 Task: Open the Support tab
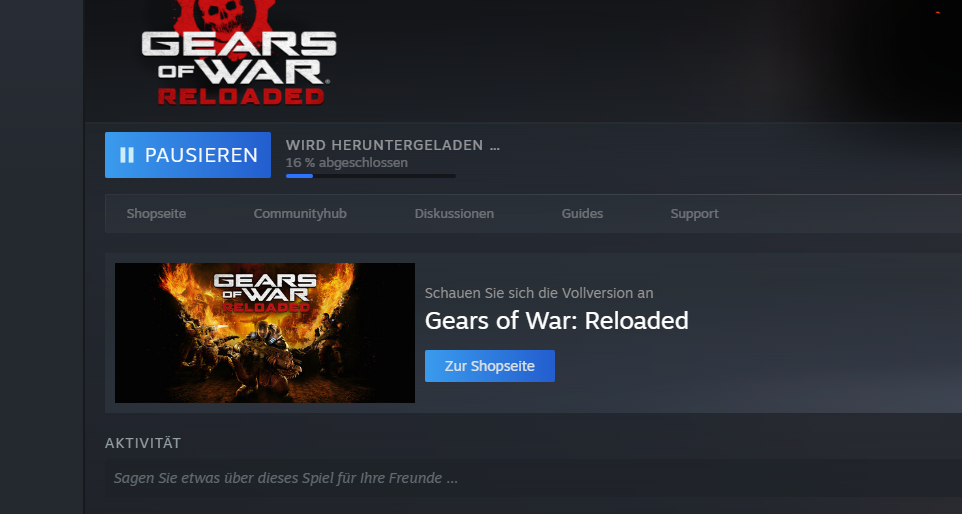(694, 213)
